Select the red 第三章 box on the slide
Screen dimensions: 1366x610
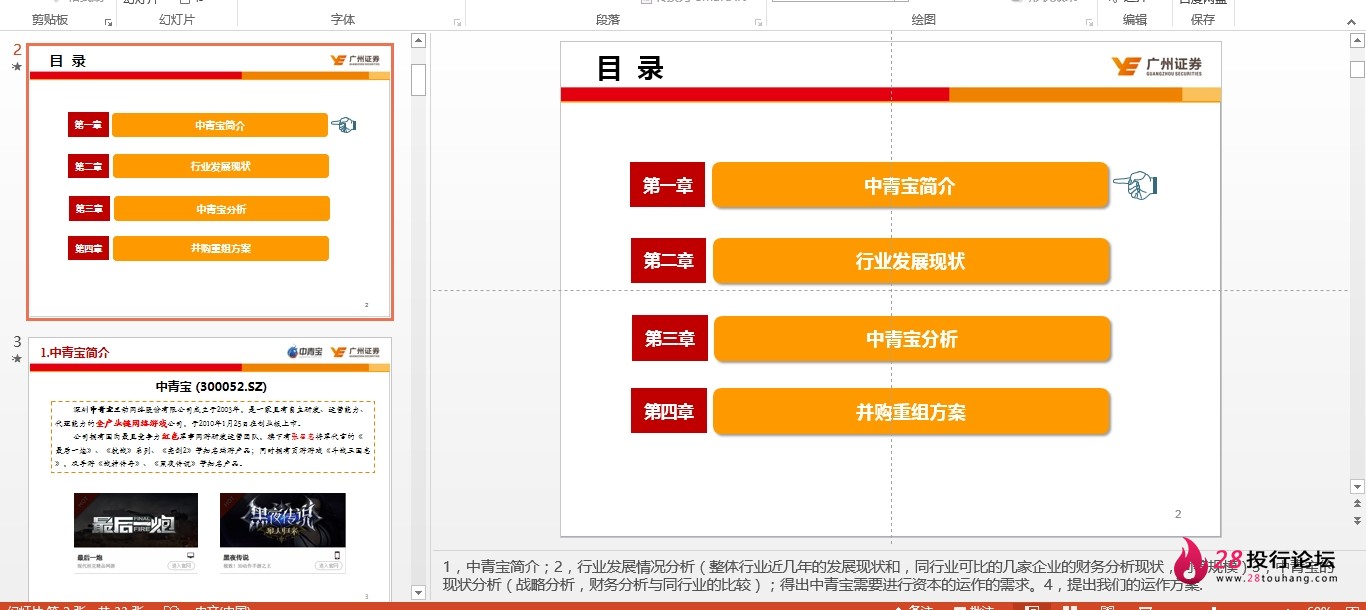[x=670, y=338]
